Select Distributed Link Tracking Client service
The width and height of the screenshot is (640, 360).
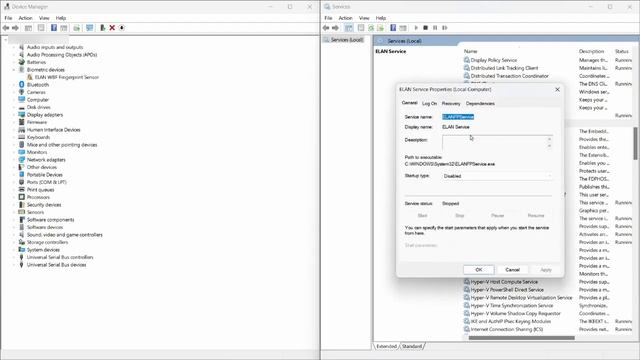[x=504, y=68]
